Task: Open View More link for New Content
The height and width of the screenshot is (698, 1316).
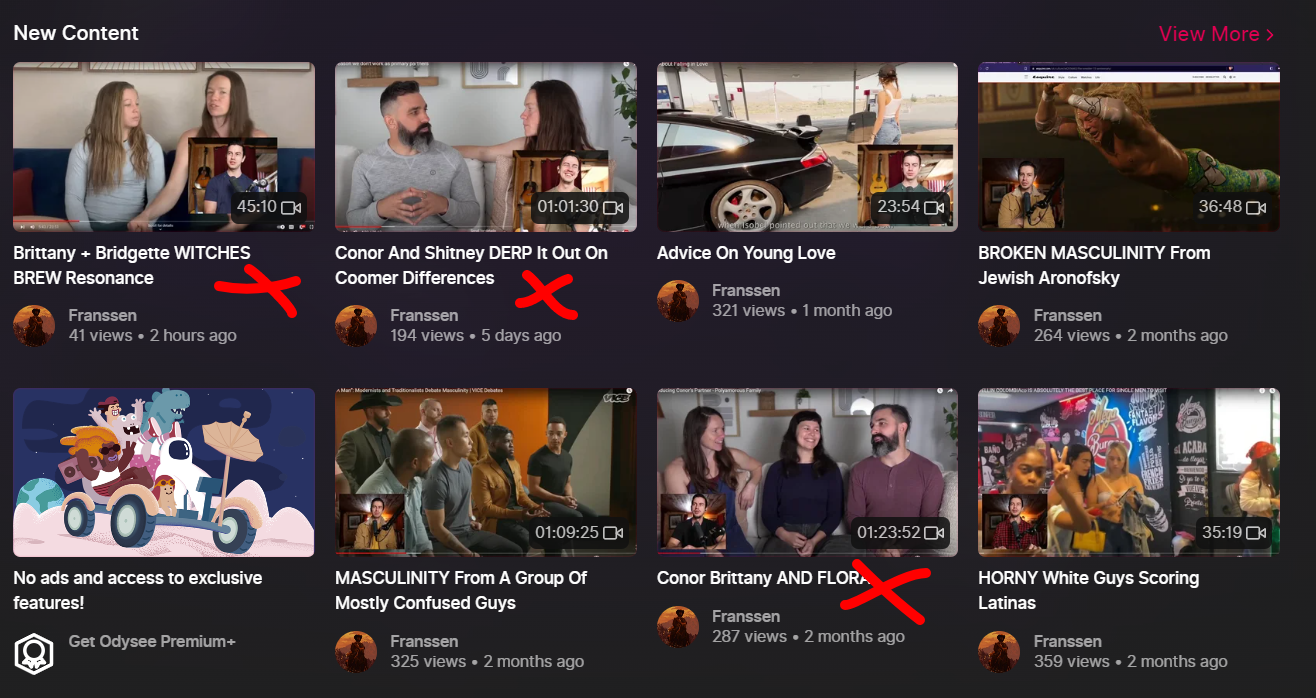Action: 1216,34
